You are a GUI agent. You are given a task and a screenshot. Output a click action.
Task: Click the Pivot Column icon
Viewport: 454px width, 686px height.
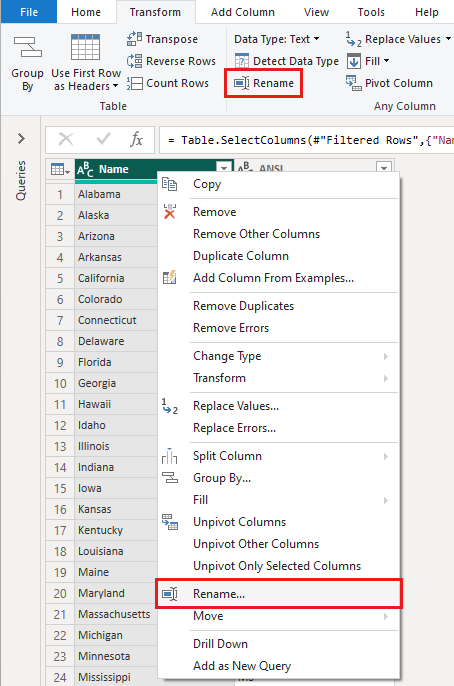(x=353, y=83)
